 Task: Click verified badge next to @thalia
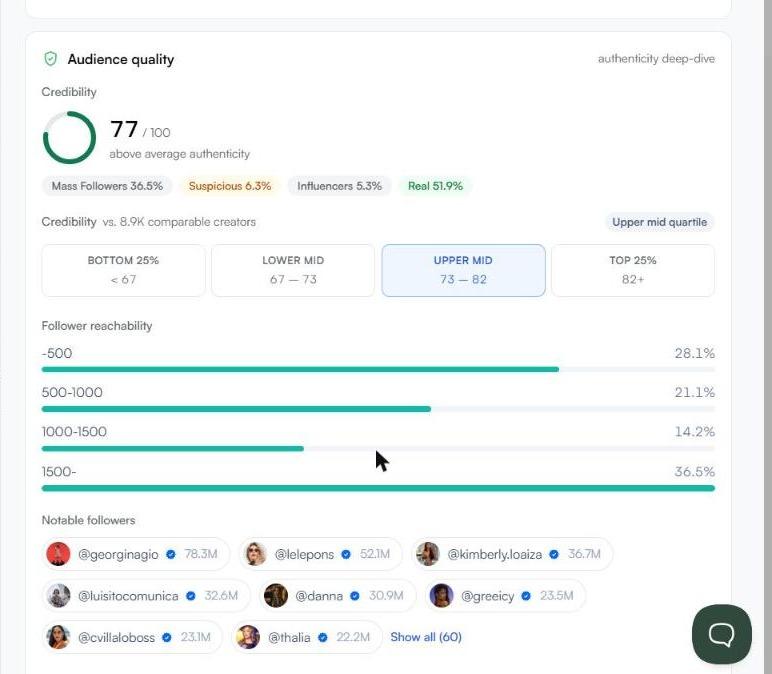323,637
